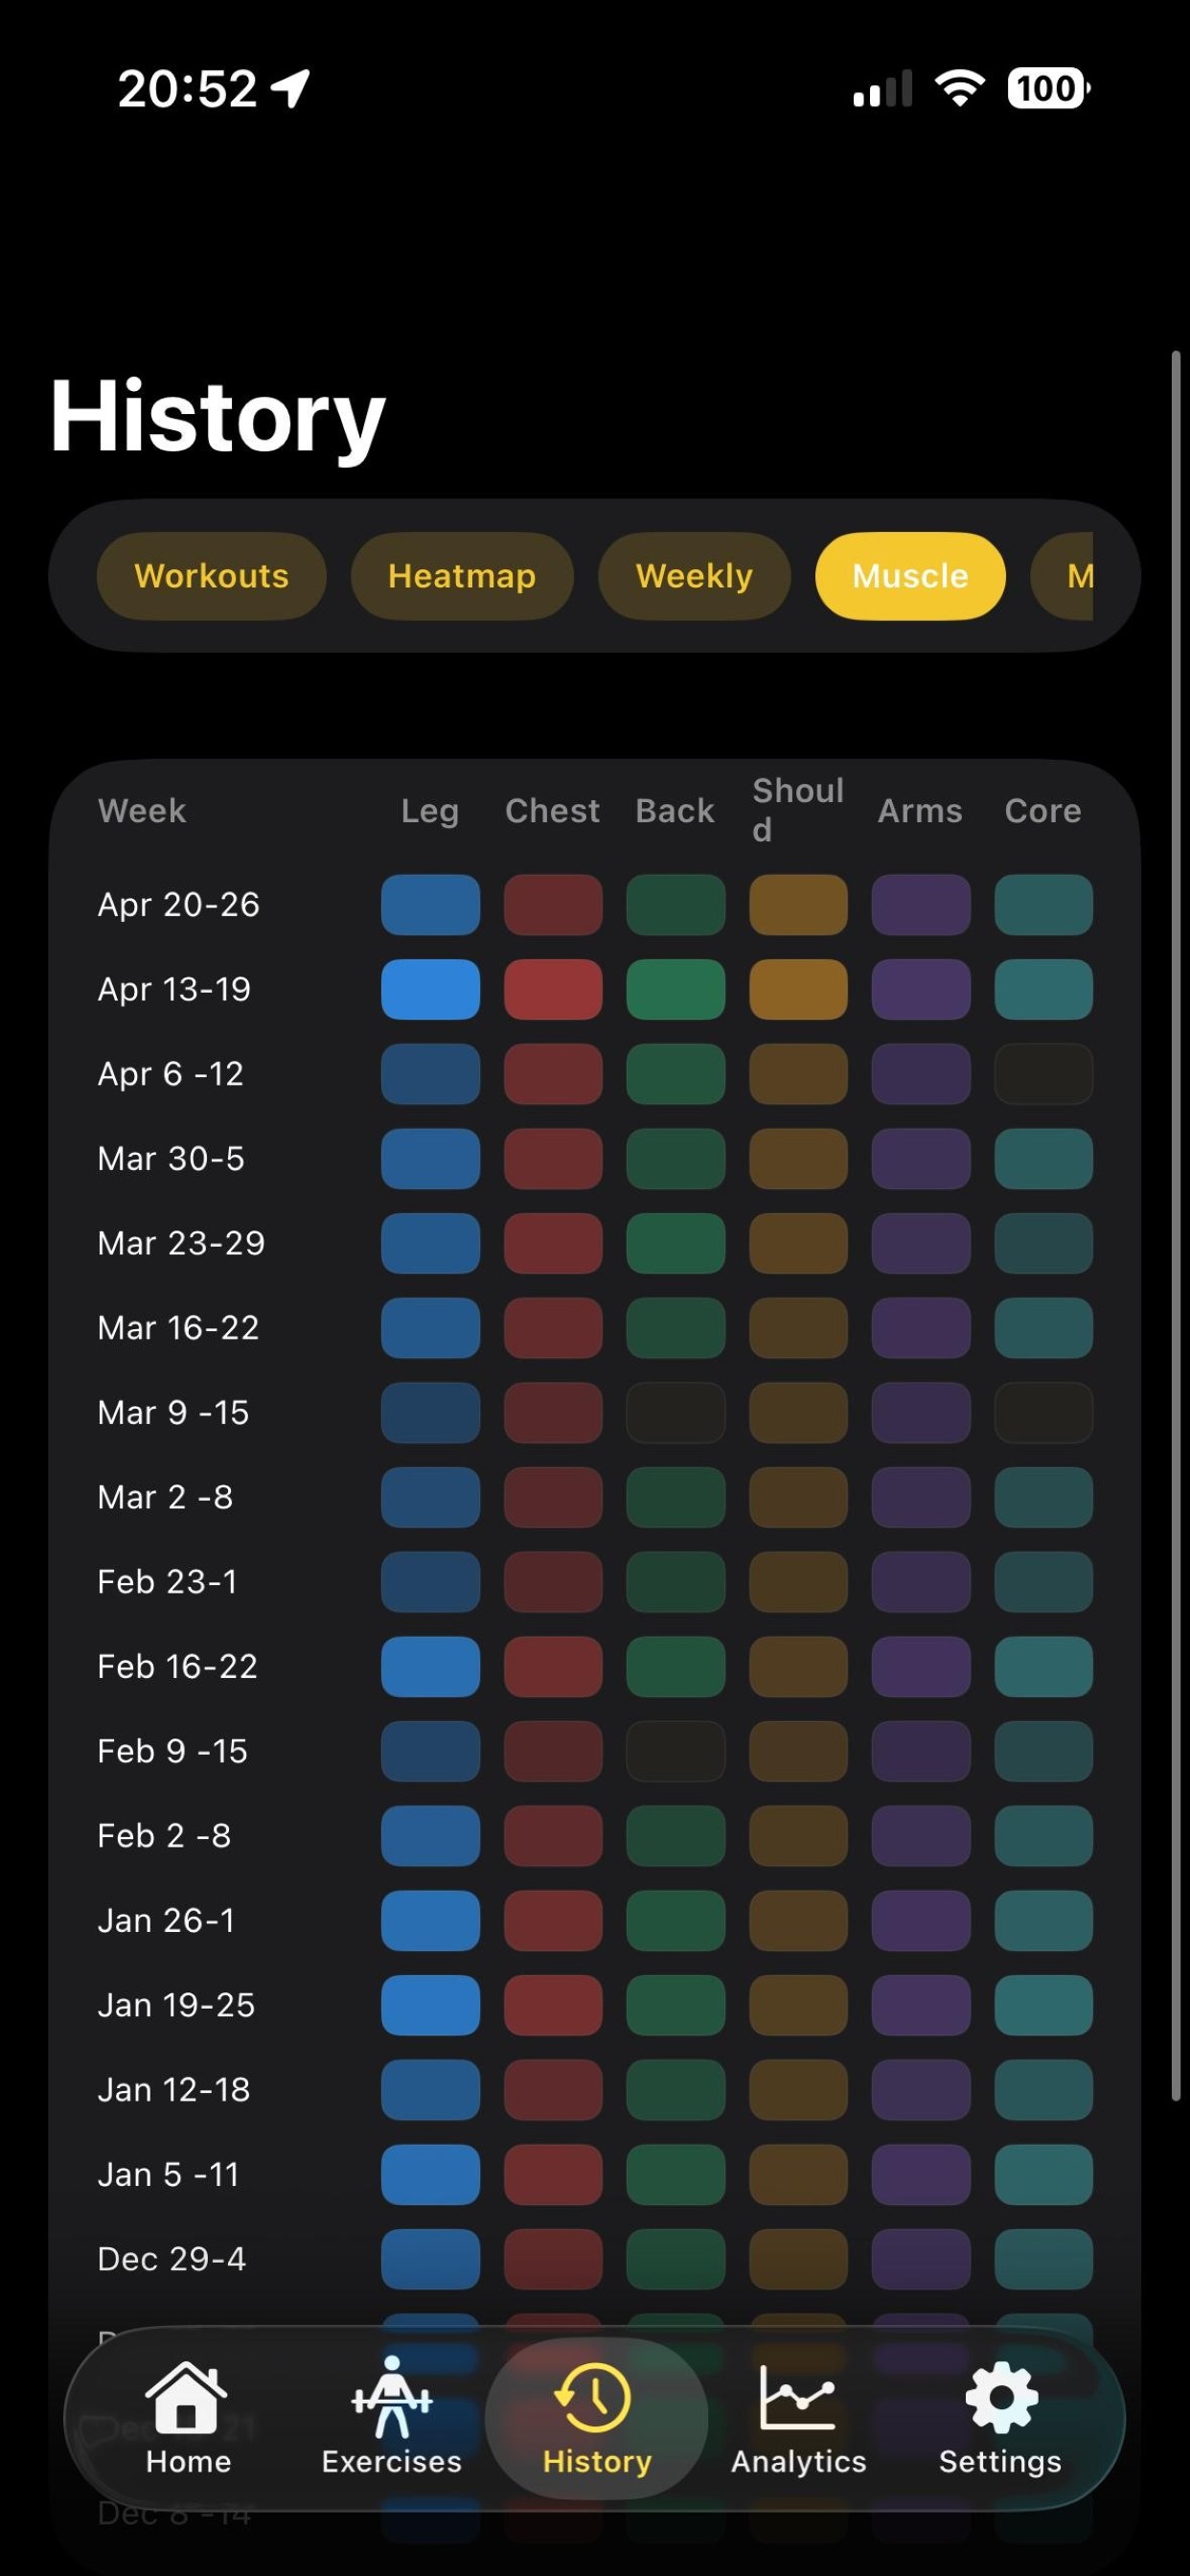
Task: Tap the empty Back cell for Mar 9 -15
Action: pyautogui.click(x=676, y=1413)
